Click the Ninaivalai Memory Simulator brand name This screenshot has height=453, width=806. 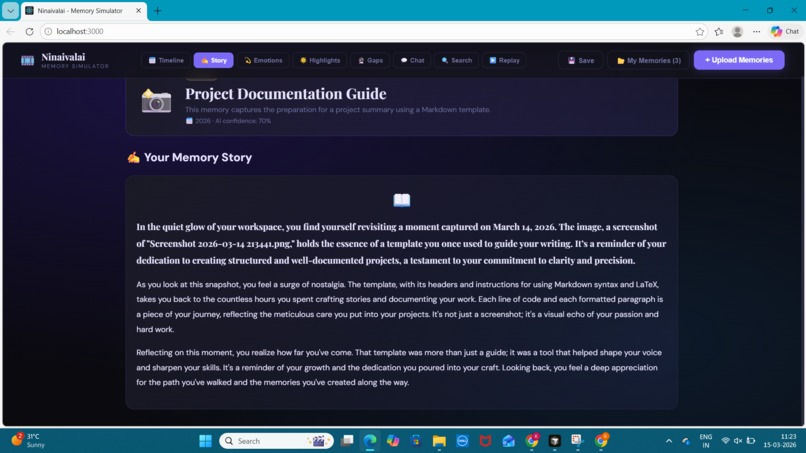[75, 60]
